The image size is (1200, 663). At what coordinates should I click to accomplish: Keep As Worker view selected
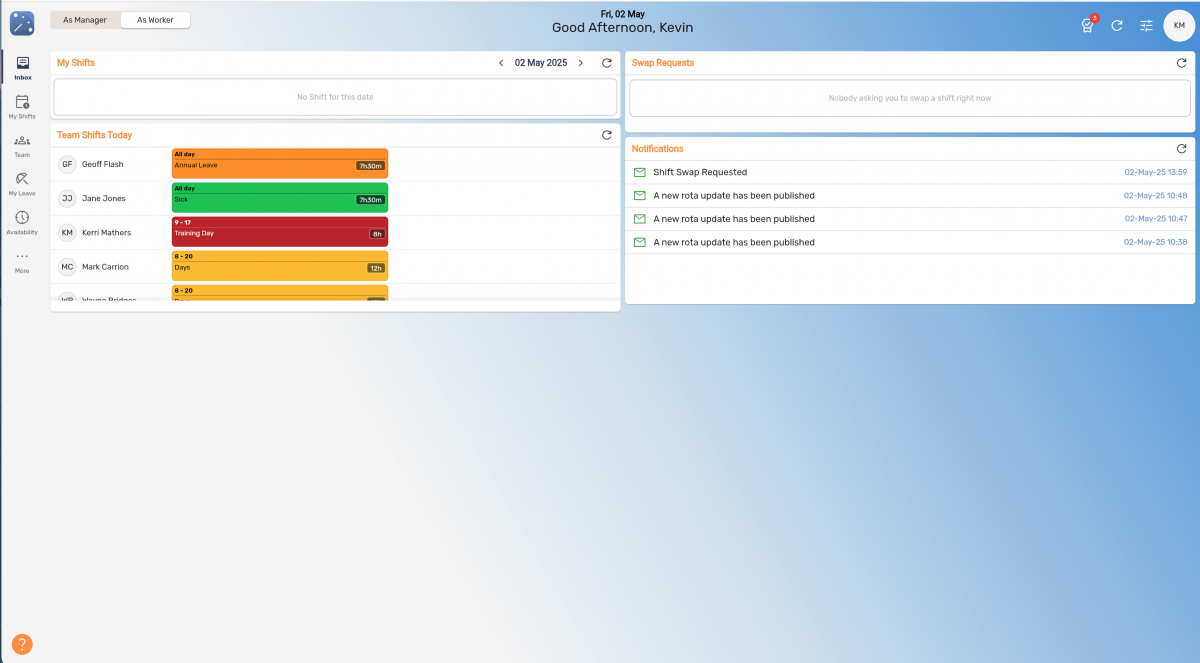click(155, 19)
